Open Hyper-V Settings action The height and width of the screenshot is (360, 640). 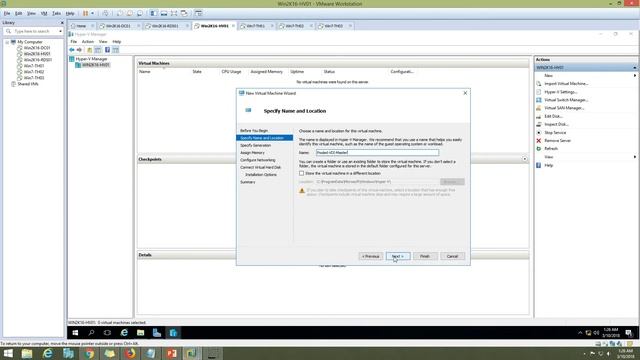(x=561, y=92)
